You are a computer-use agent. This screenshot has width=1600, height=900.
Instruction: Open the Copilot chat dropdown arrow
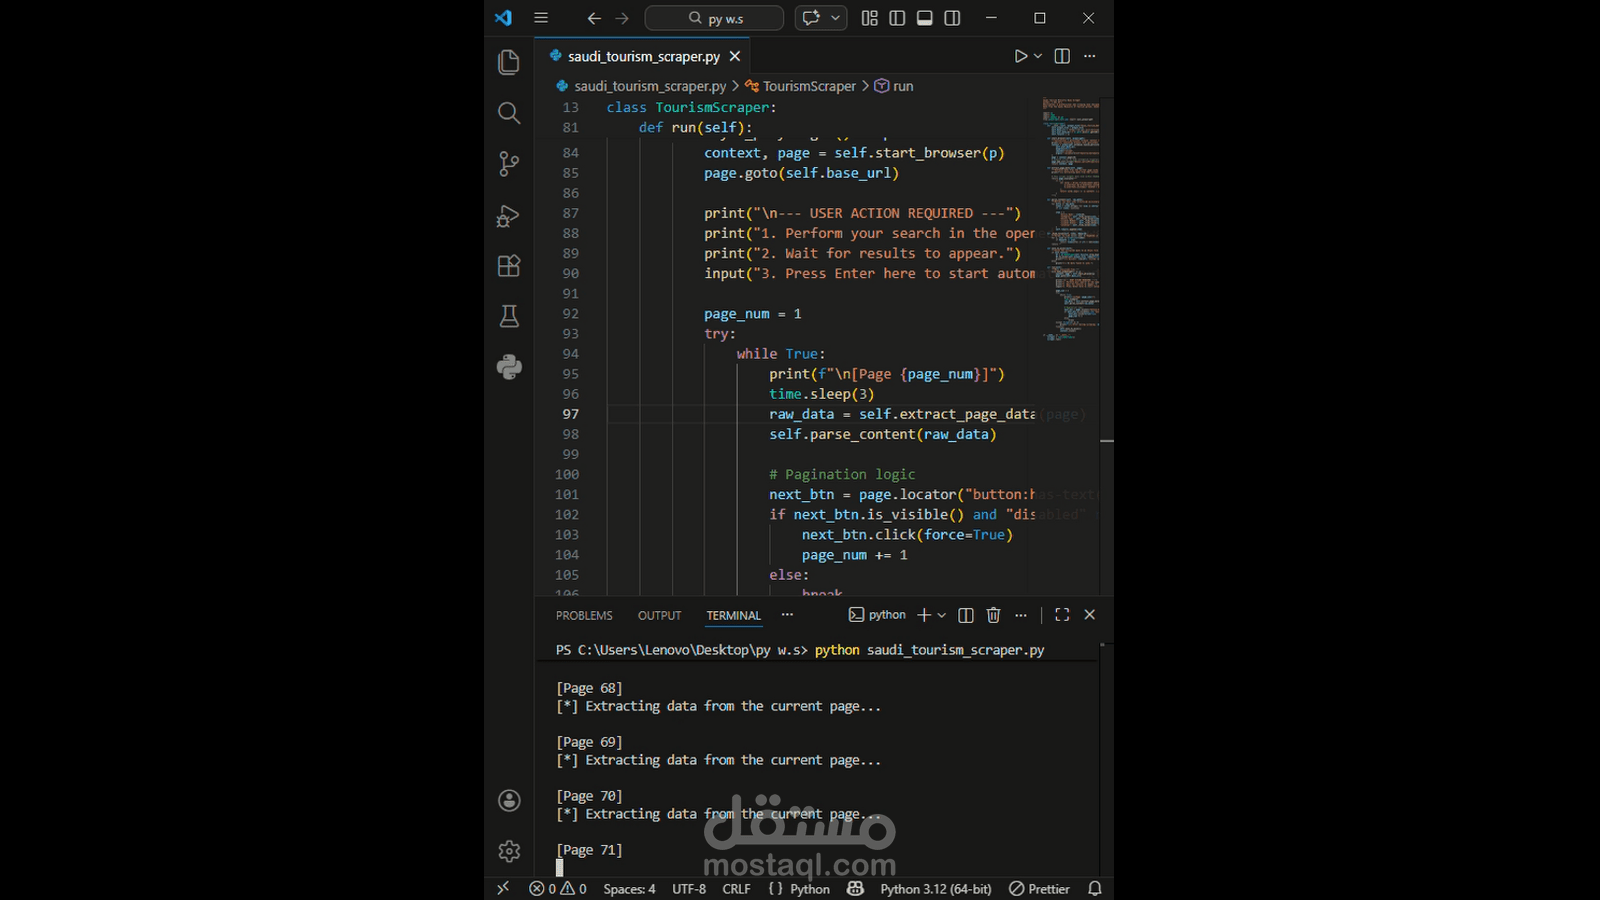833,17
